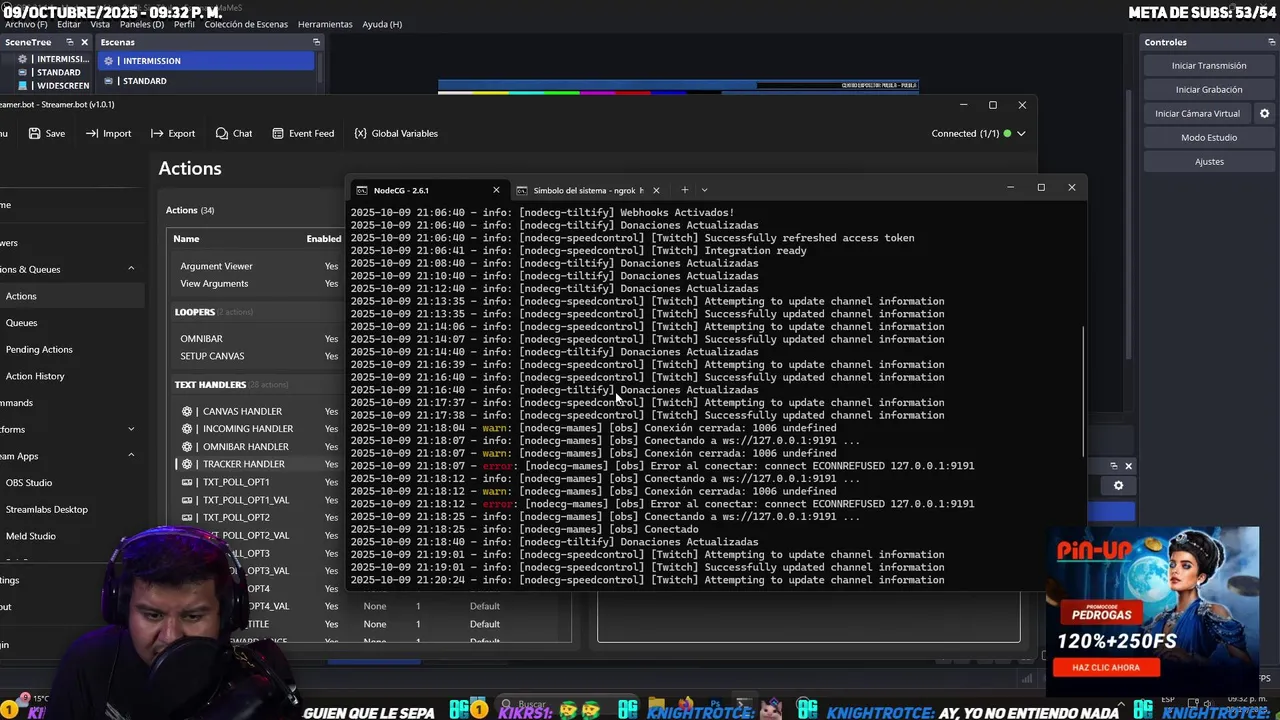Click Iniciar Grabación button

point(1209,89)
